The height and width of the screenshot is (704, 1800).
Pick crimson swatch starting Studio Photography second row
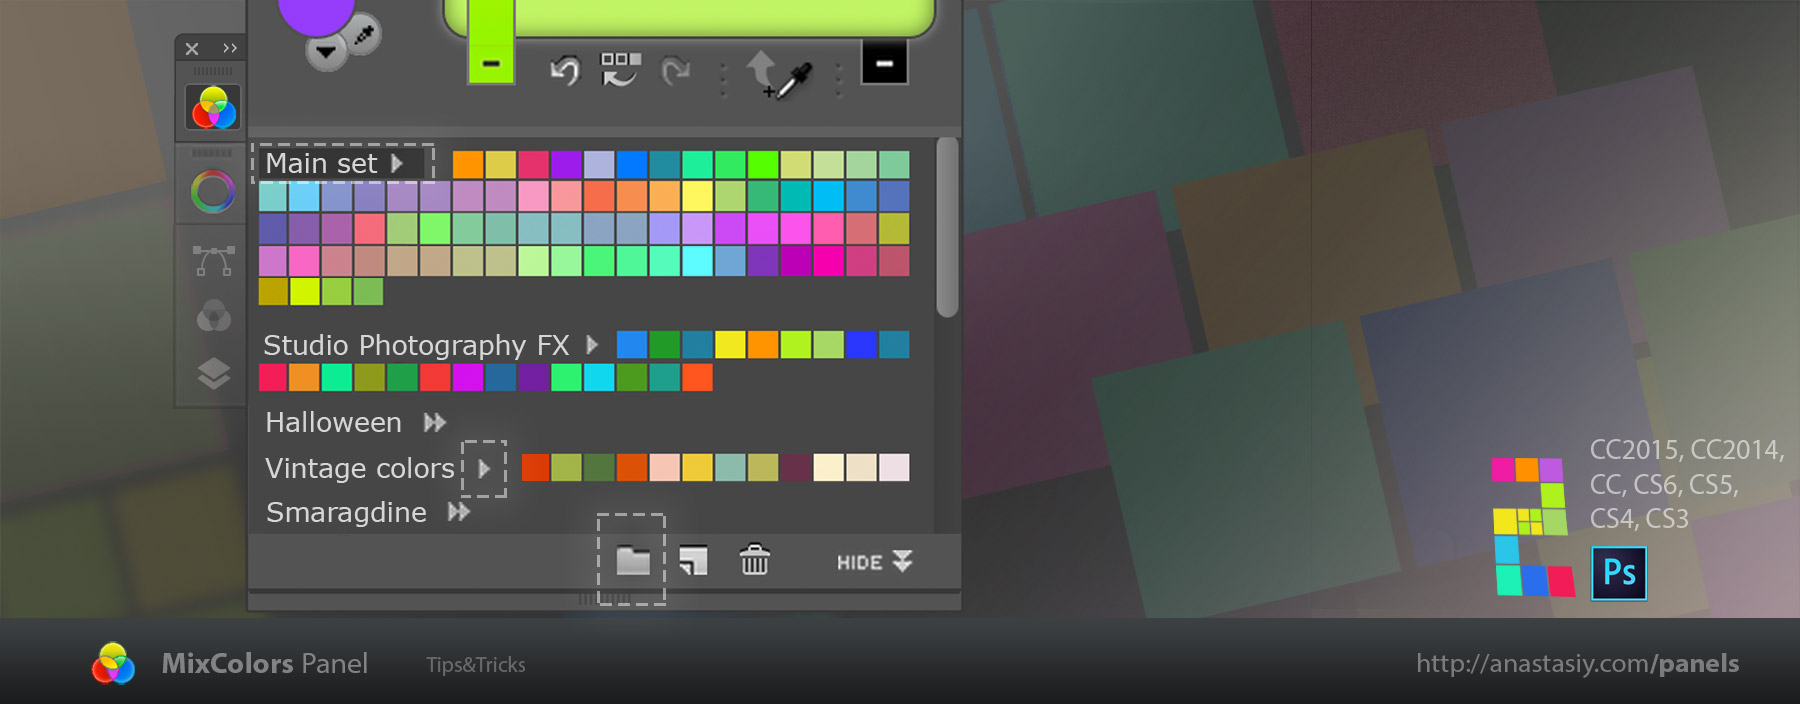(x=273, y=377)
